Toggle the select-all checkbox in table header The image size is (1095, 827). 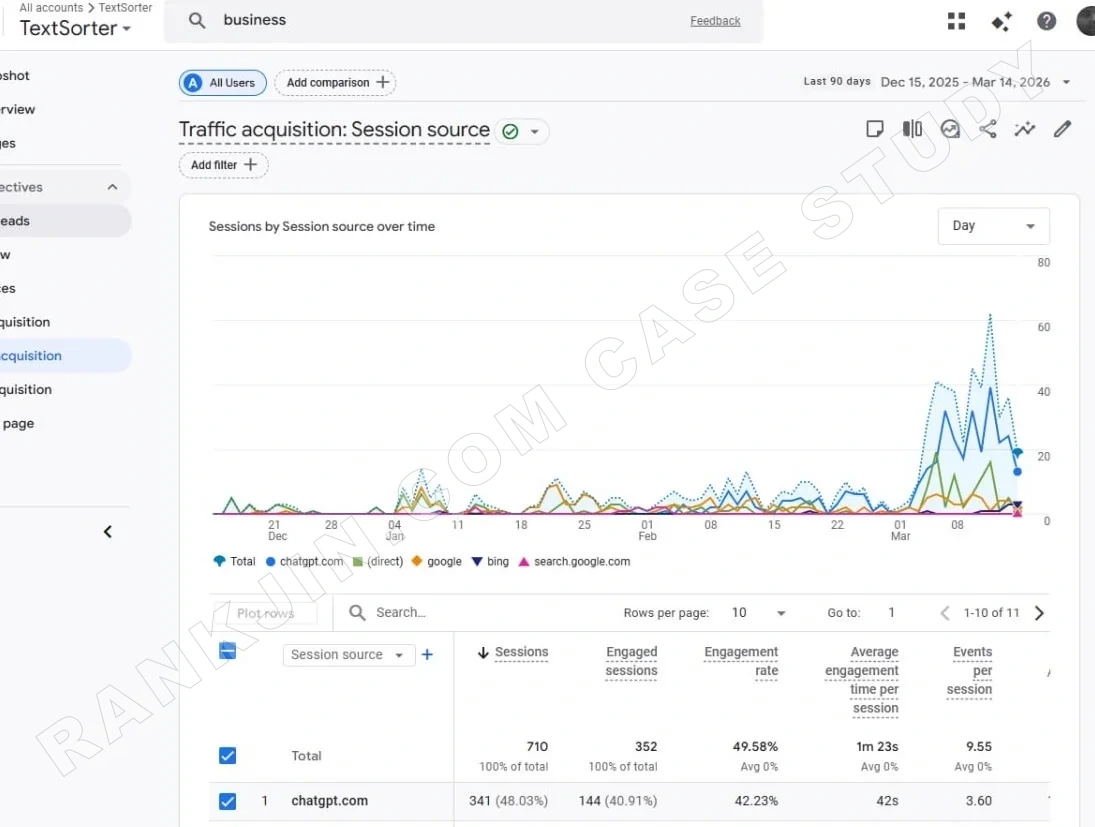click(227, 650)
